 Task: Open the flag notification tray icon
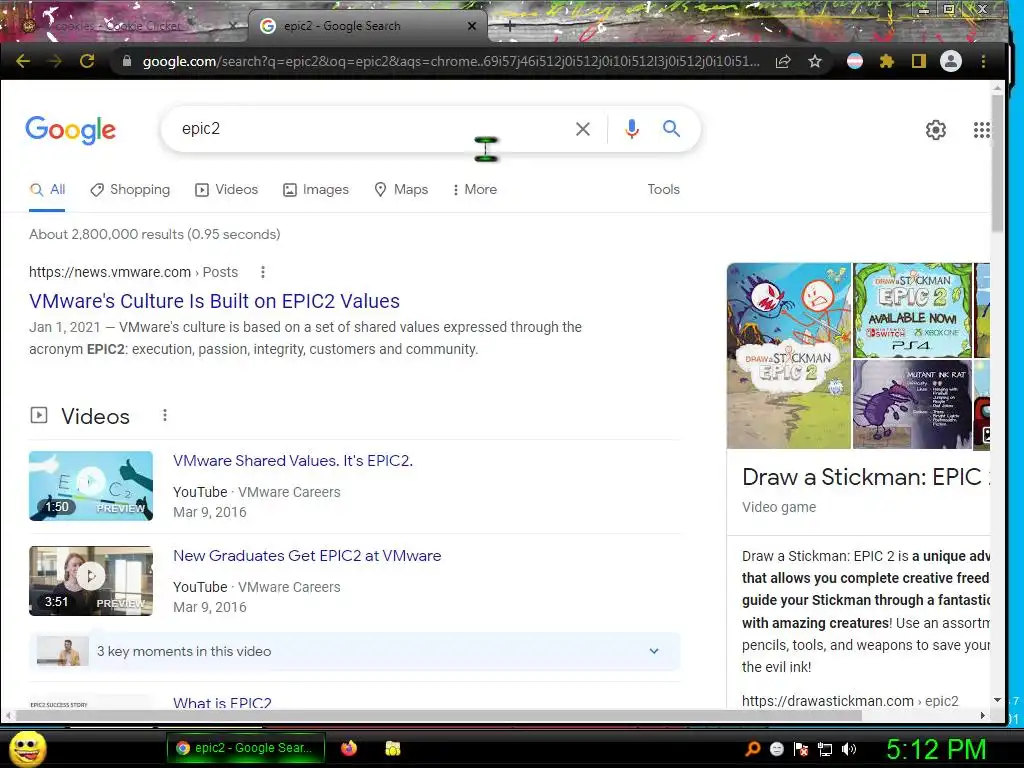(801, 749)
